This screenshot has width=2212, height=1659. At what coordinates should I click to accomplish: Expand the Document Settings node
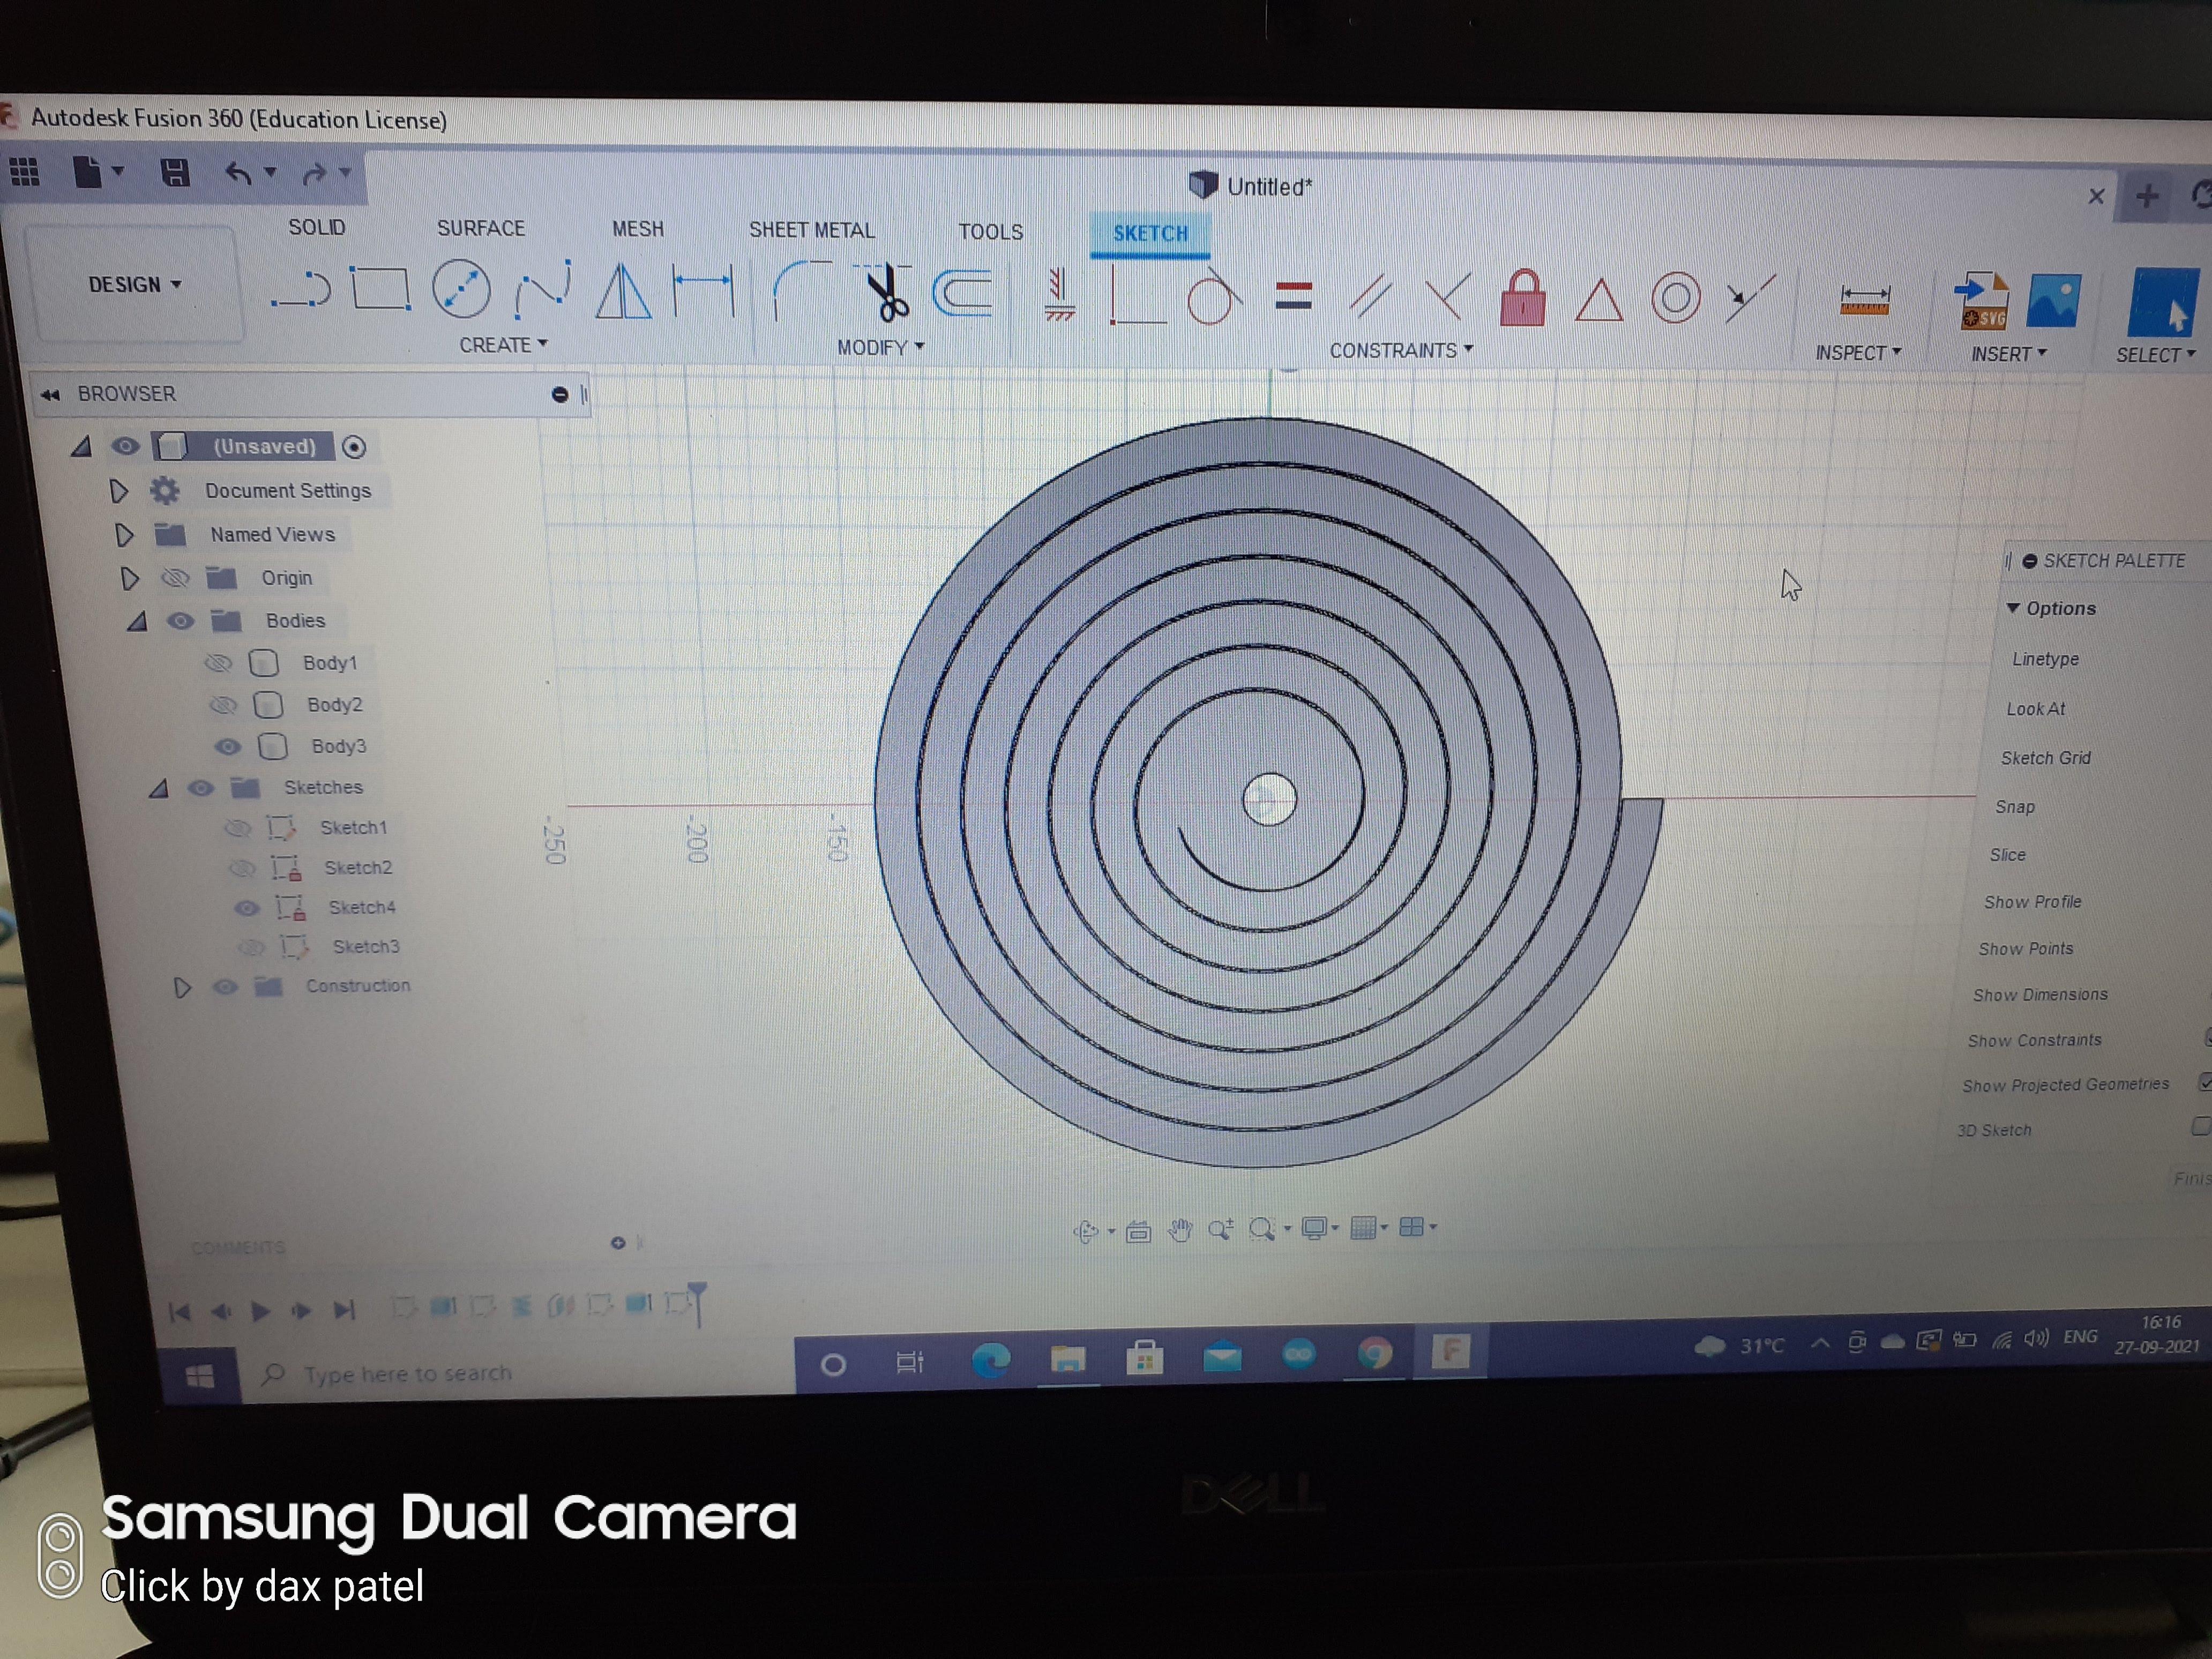pos(118,491)
